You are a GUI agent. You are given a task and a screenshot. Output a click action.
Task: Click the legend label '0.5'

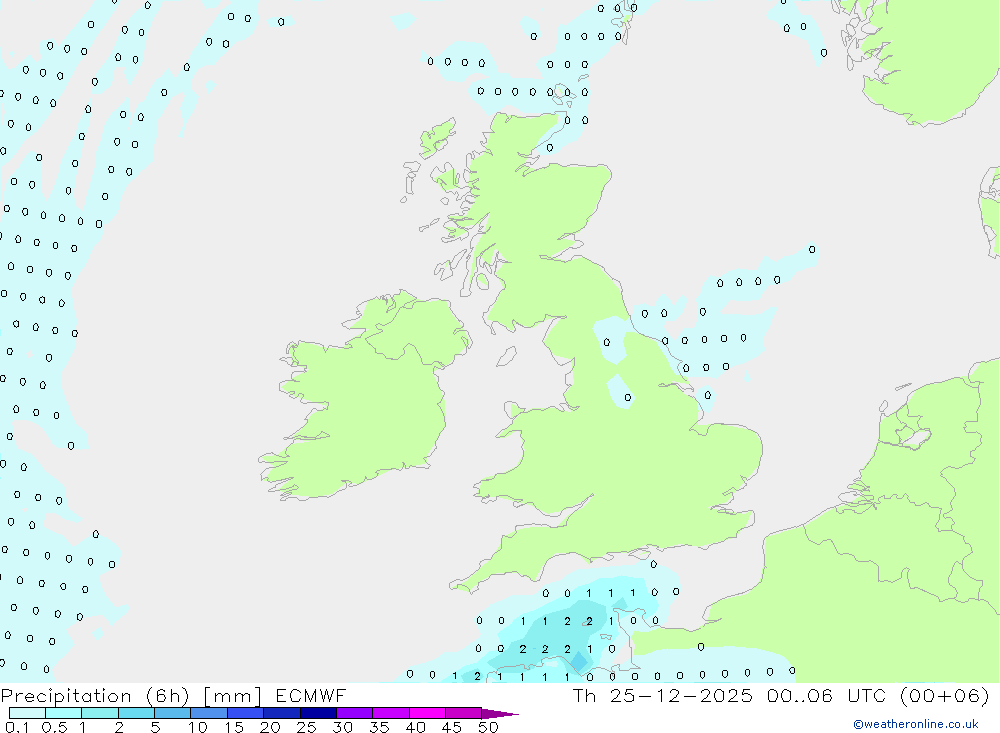pos(54,727)
